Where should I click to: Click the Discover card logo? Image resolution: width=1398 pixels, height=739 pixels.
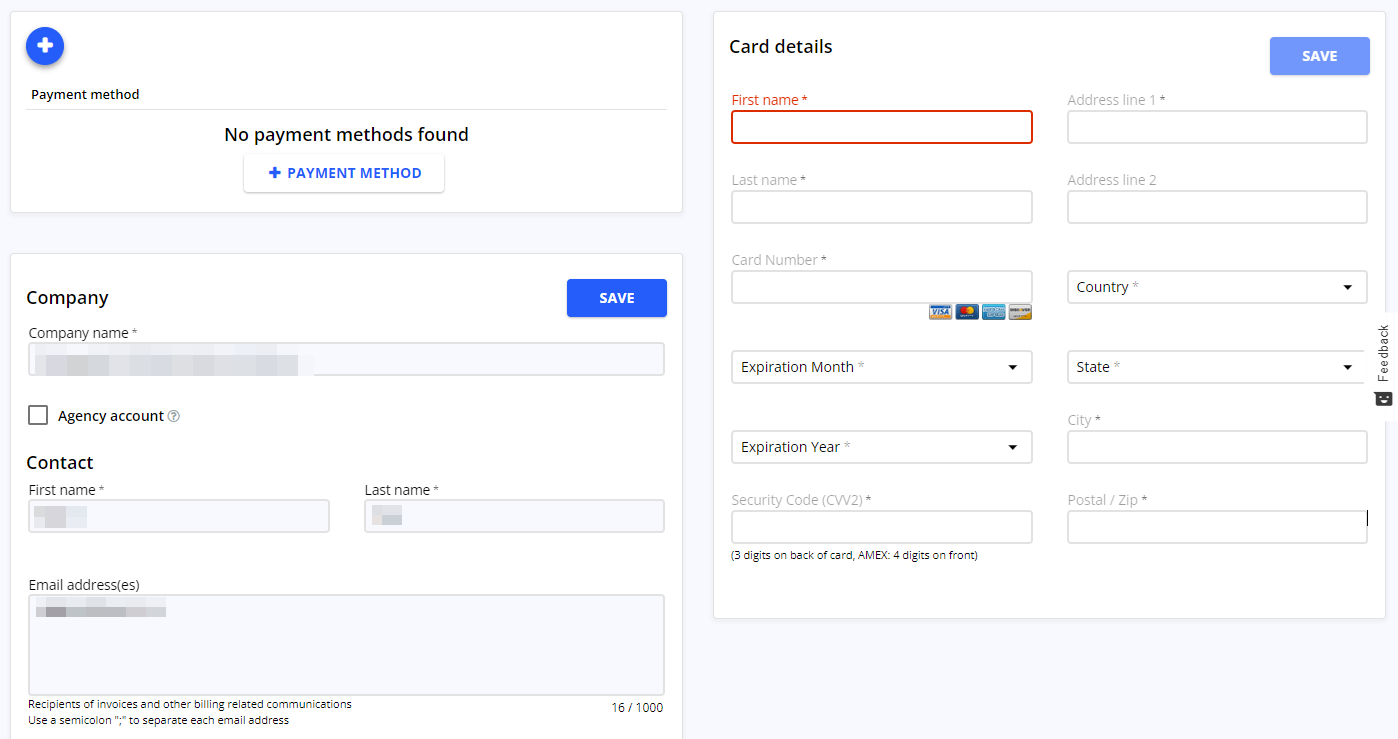pos(1019,312)
